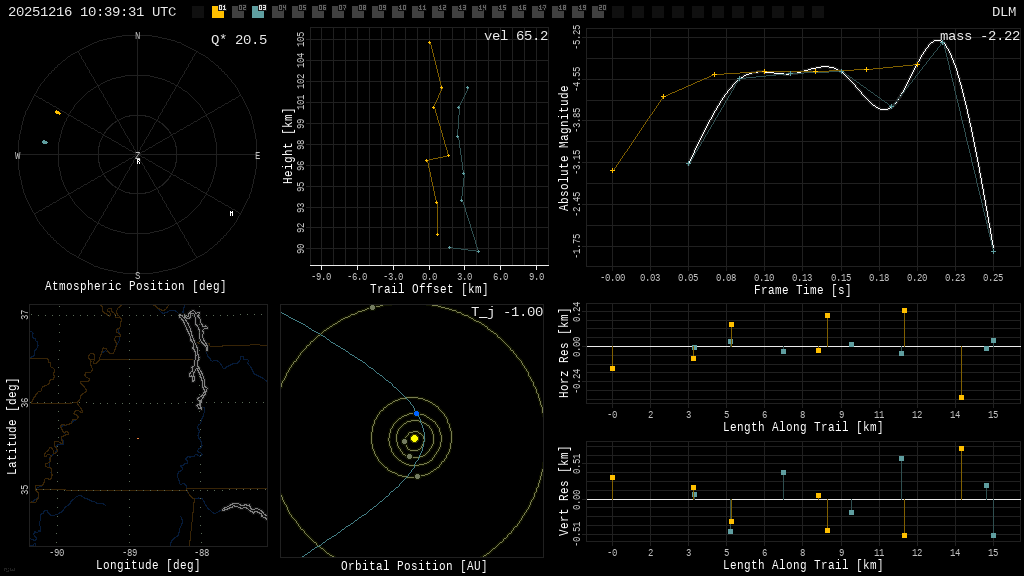This screenshot has width=1024, height=576.
Task: Click the vel 65.2 readout
Action: click(515, 36)
